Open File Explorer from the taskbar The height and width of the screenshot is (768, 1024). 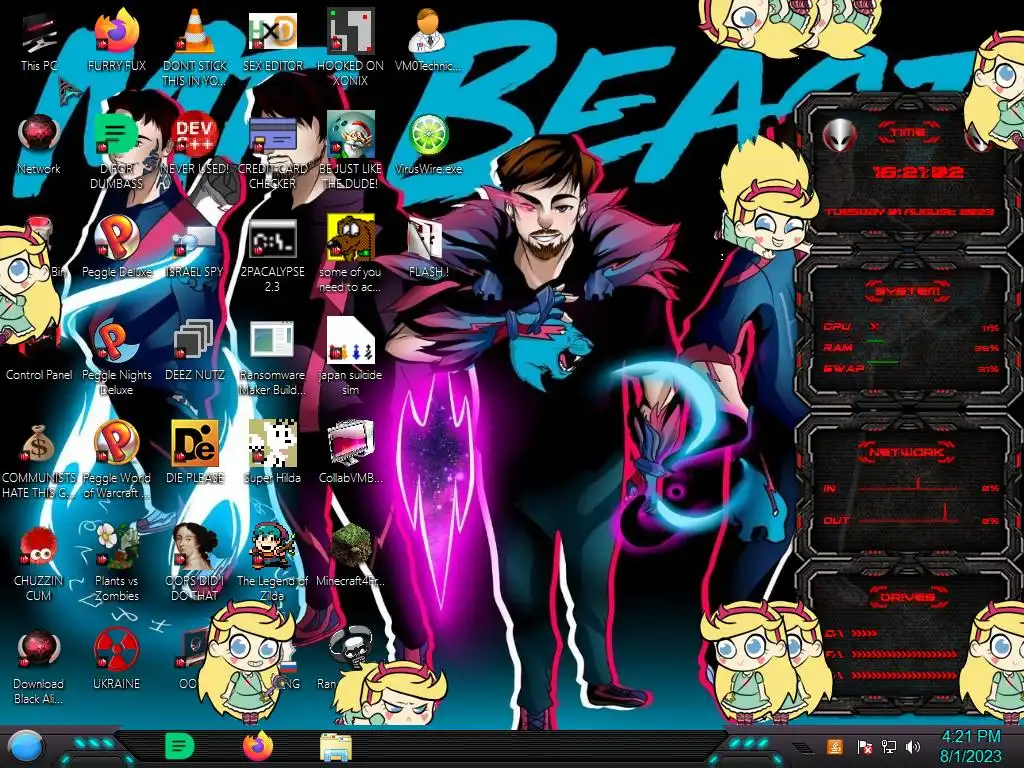336,748
